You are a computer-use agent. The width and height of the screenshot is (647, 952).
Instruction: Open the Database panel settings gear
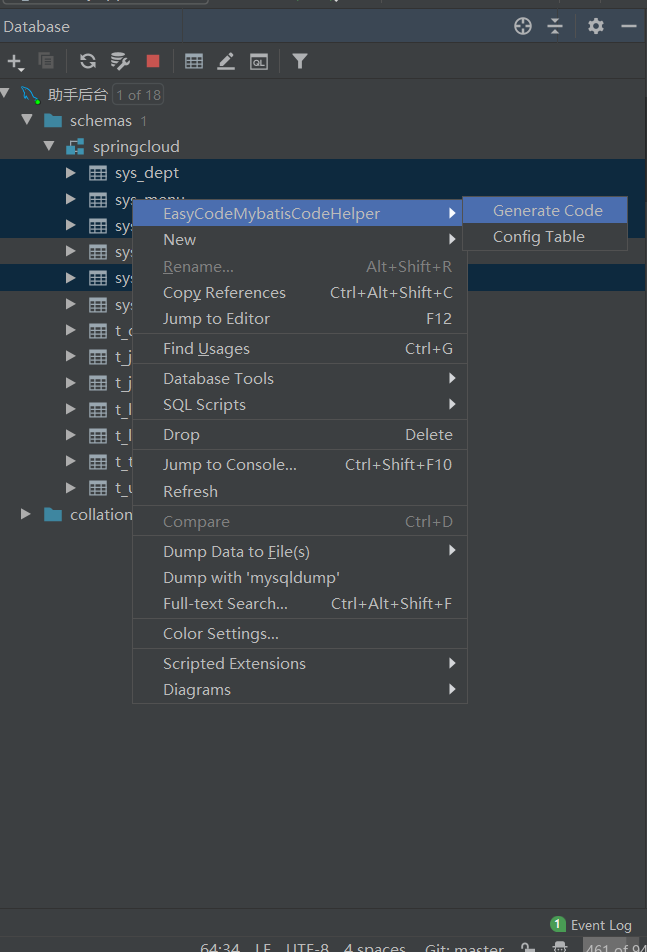coord(595,26)
